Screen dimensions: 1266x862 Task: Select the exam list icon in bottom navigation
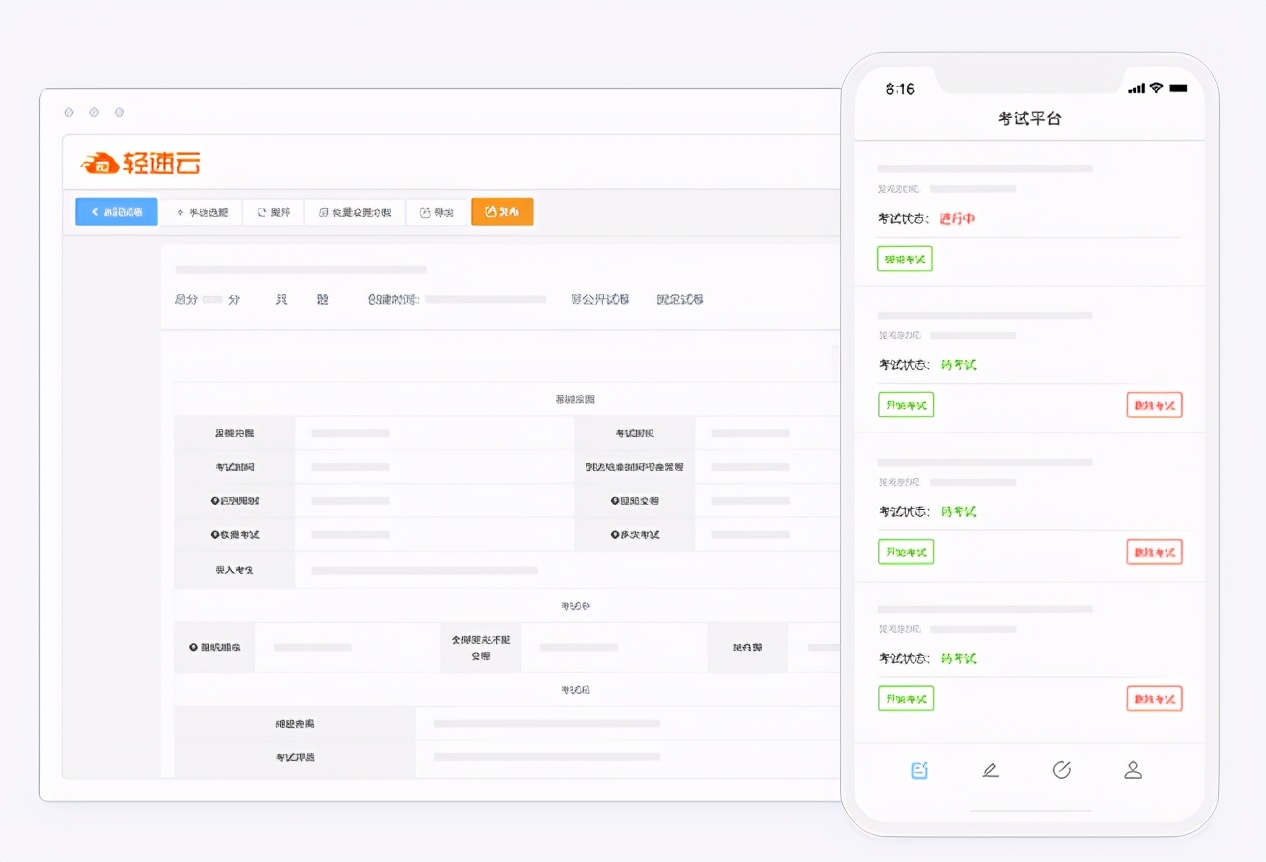tap(919, 770)
